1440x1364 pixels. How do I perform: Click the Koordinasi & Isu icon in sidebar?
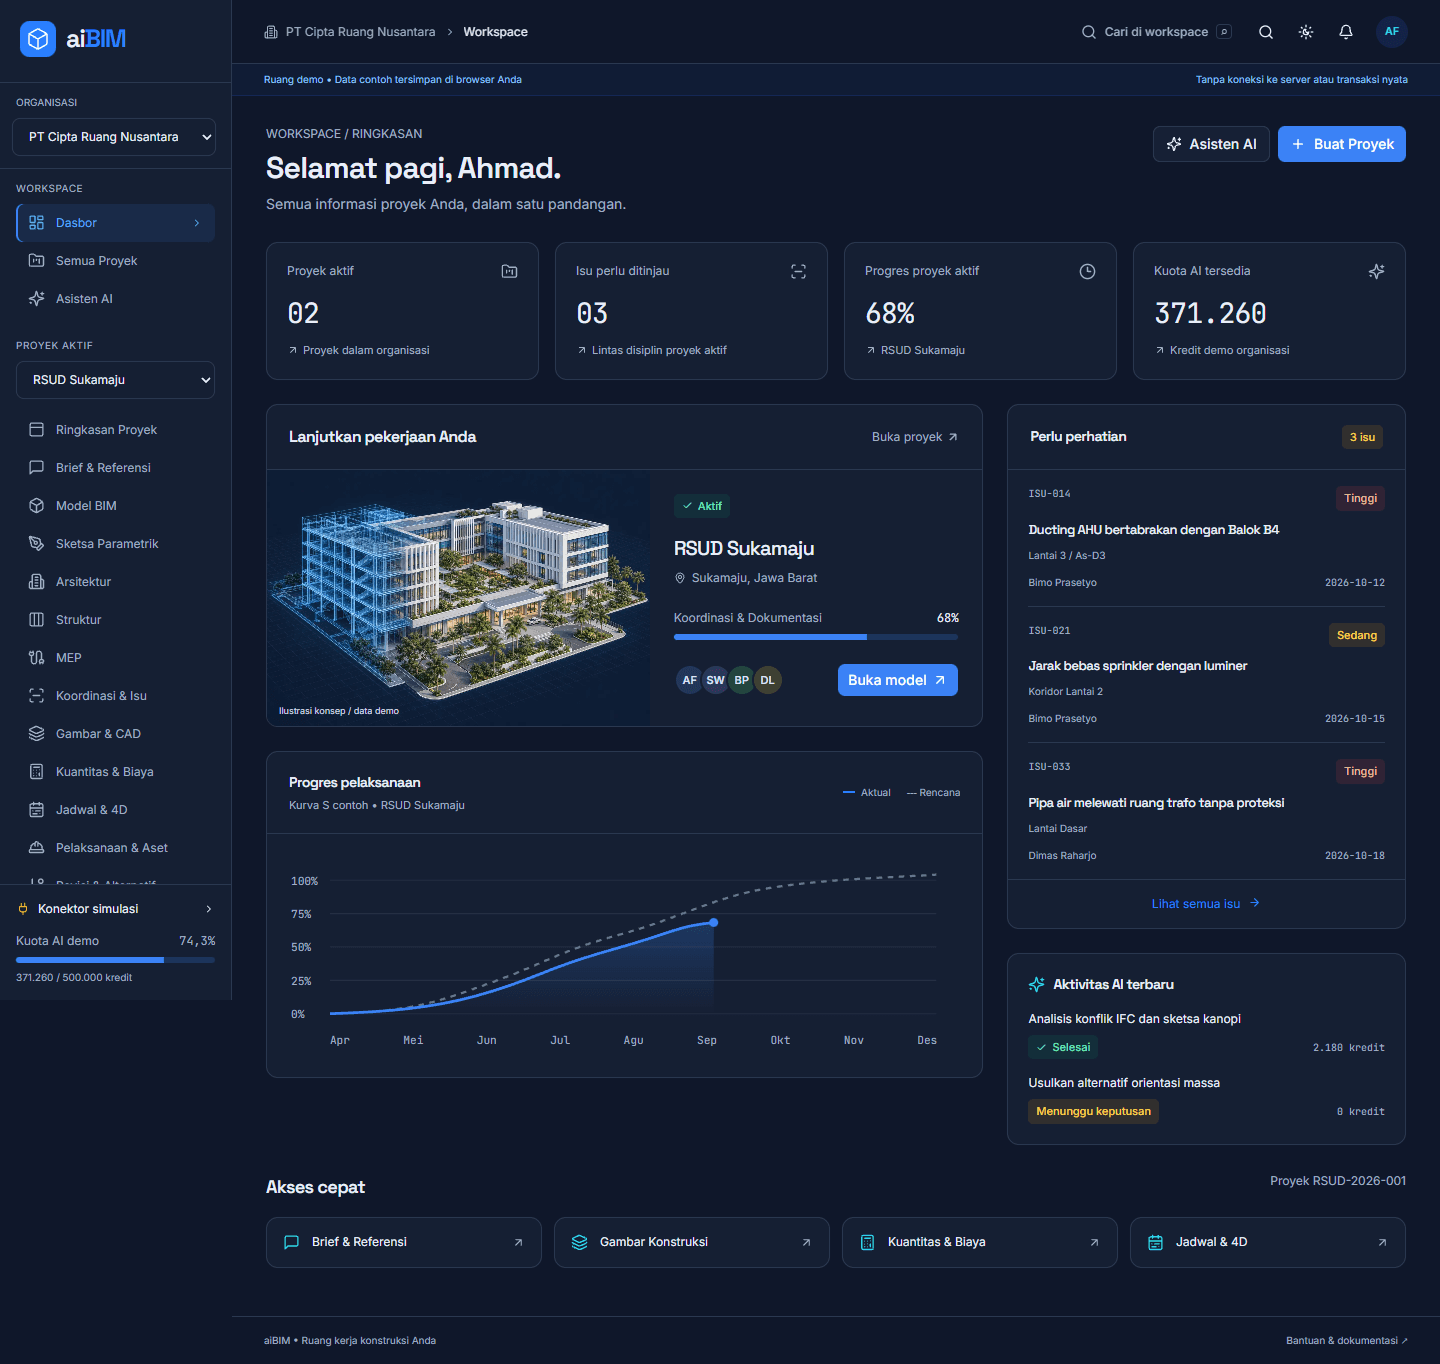(37, 696)
